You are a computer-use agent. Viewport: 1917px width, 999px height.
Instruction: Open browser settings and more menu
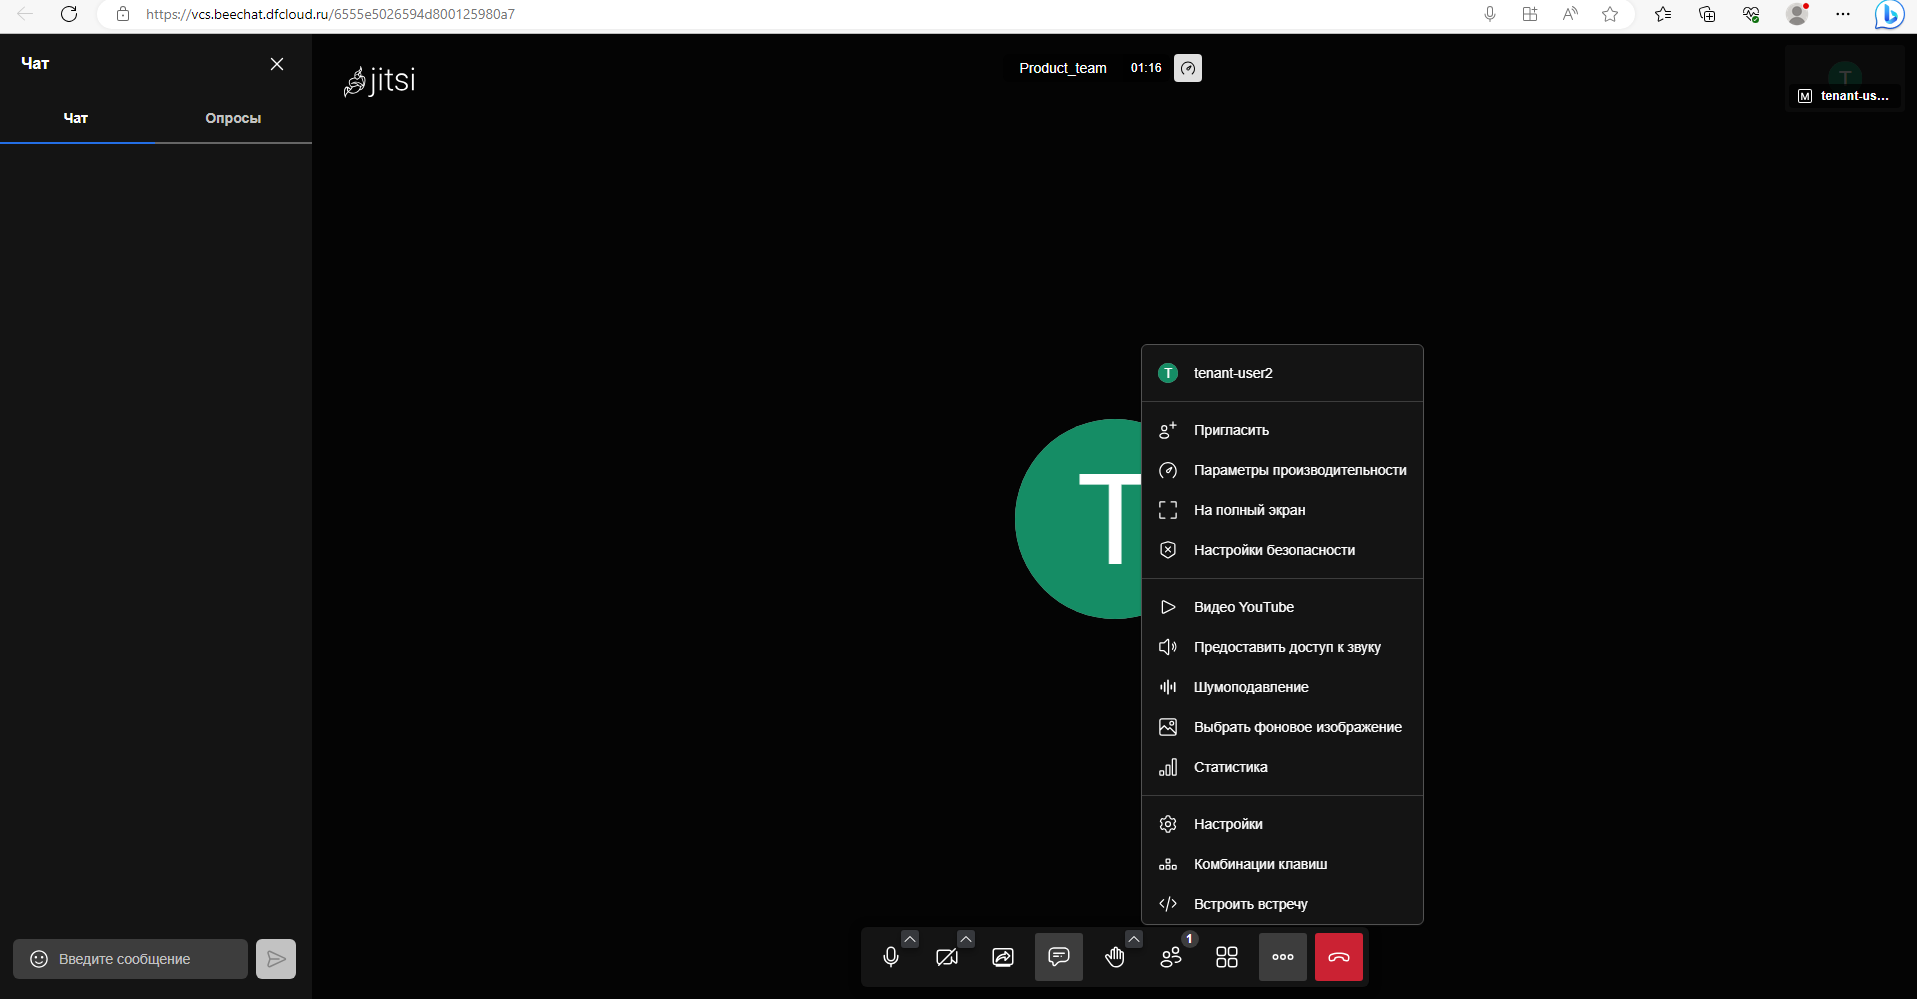[x=1843, y=14]
